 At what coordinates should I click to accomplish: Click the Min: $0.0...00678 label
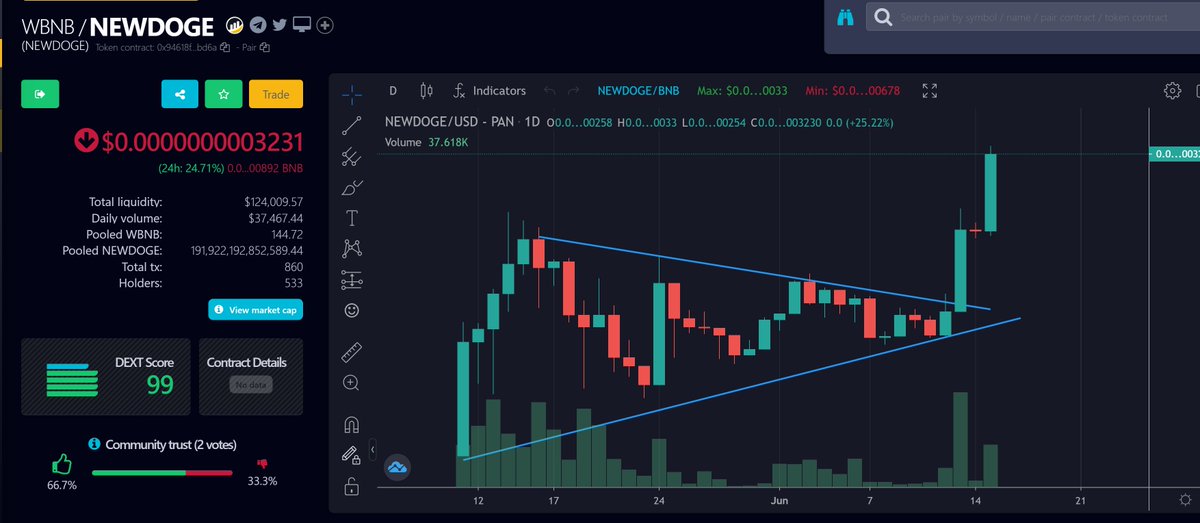853,91
